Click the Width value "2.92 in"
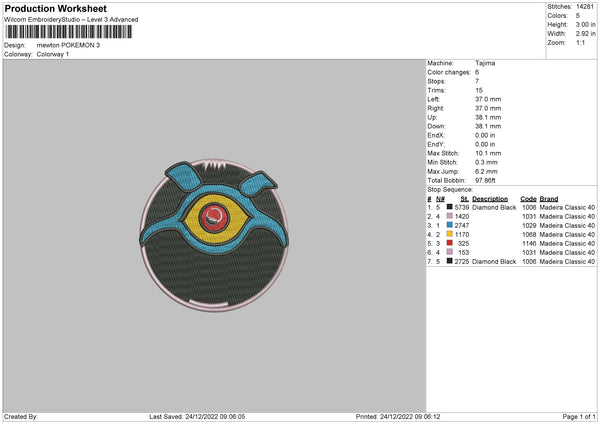 click(x=585, y=34)
